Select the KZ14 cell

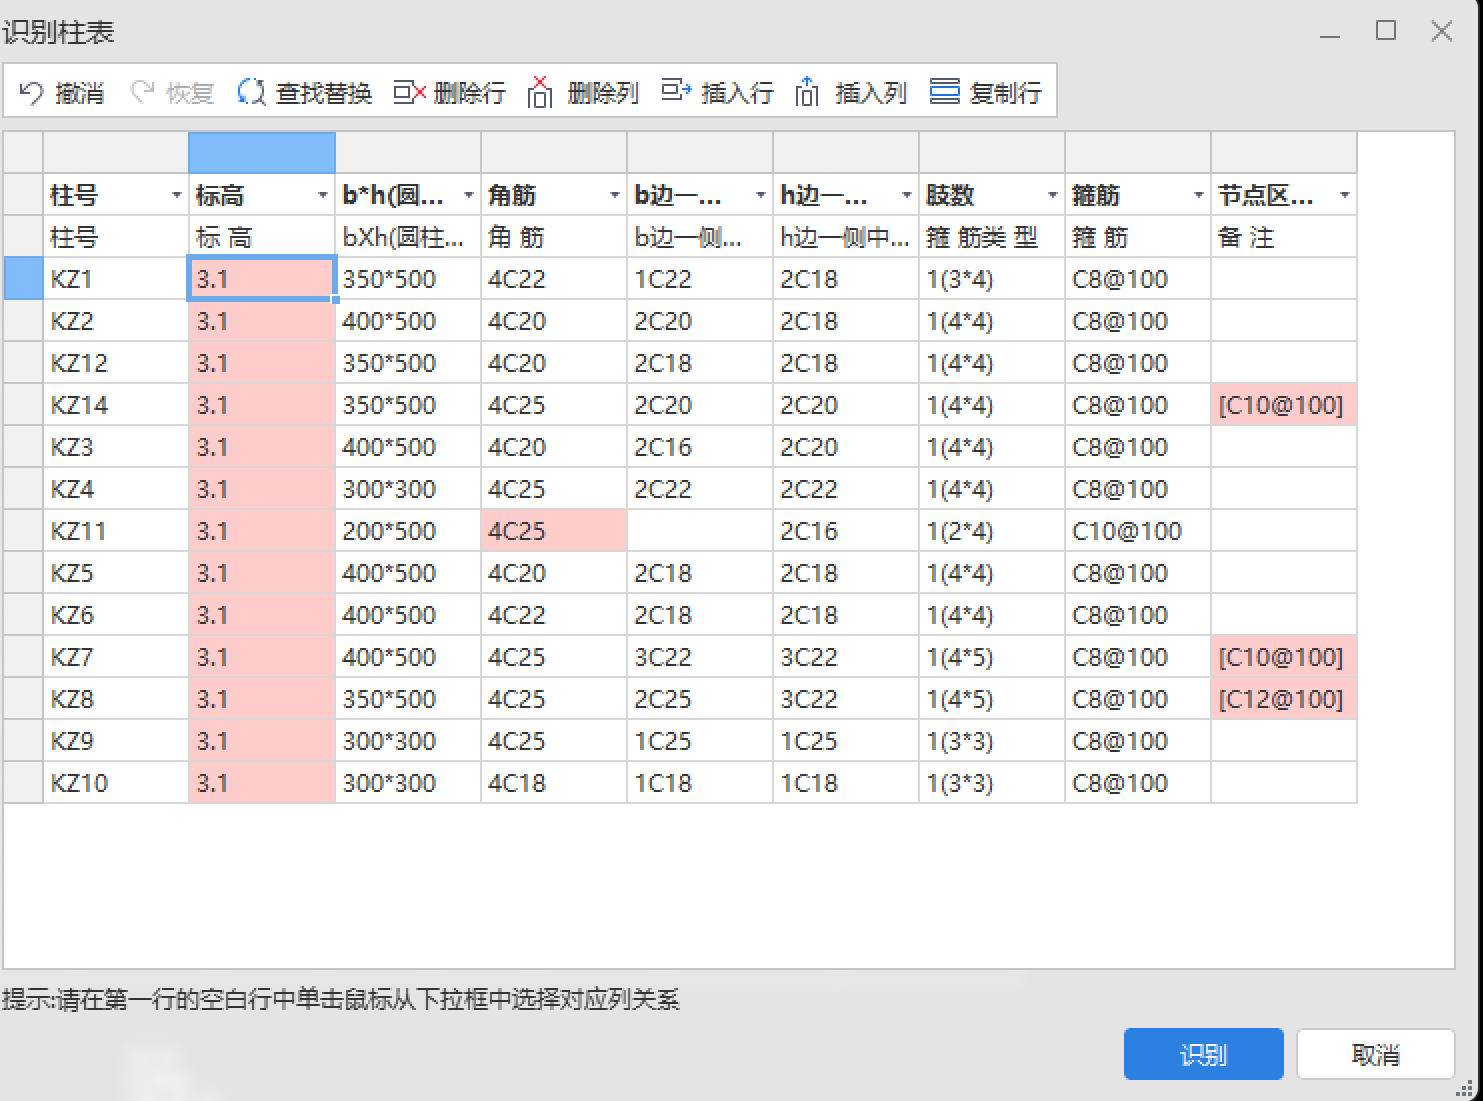[x=116, y=405]
